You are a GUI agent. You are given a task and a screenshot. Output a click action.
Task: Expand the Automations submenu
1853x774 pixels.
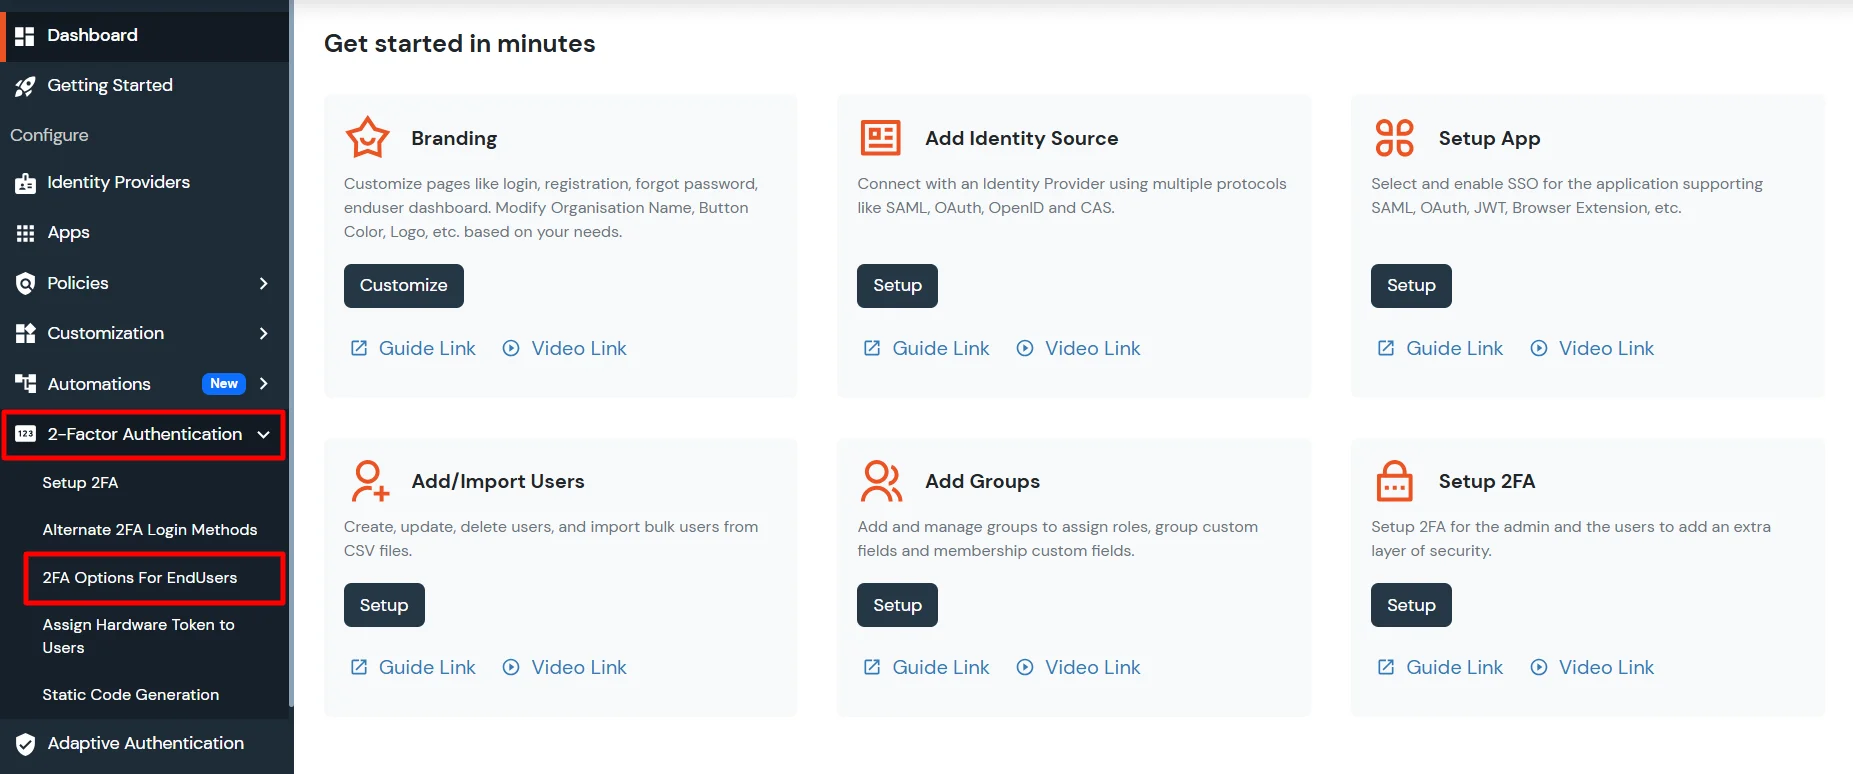click(x=264, y=383)
